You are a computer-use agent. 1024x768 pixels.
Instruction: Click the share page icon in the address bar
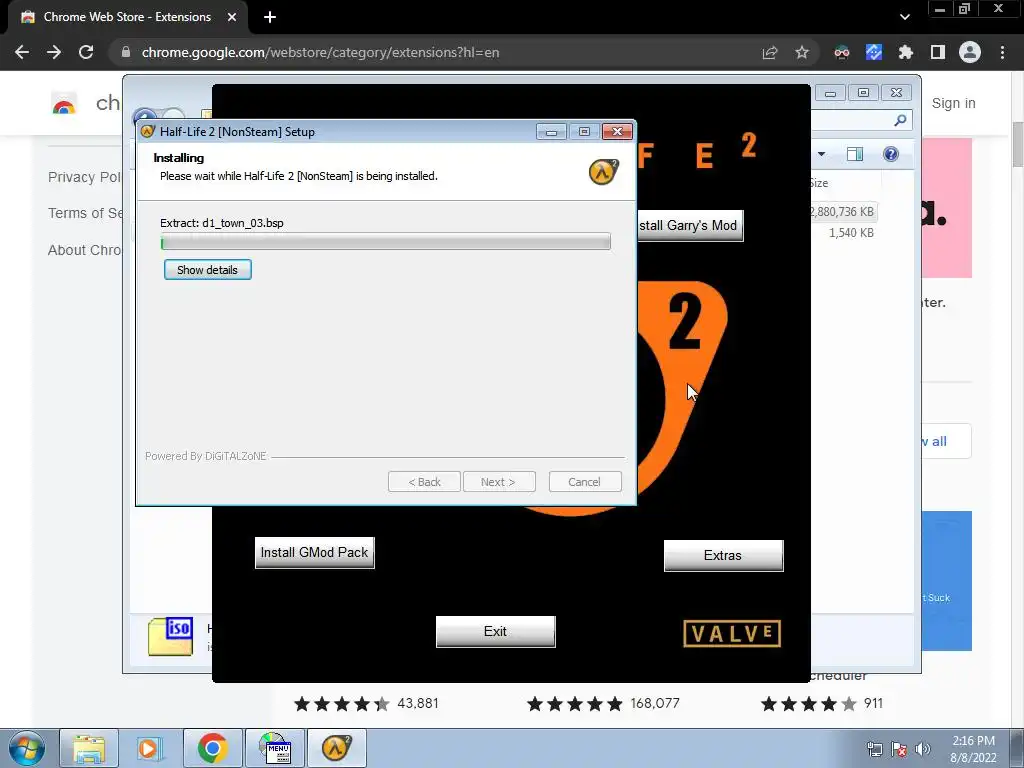pyautogui.click(x=770, y=52)
